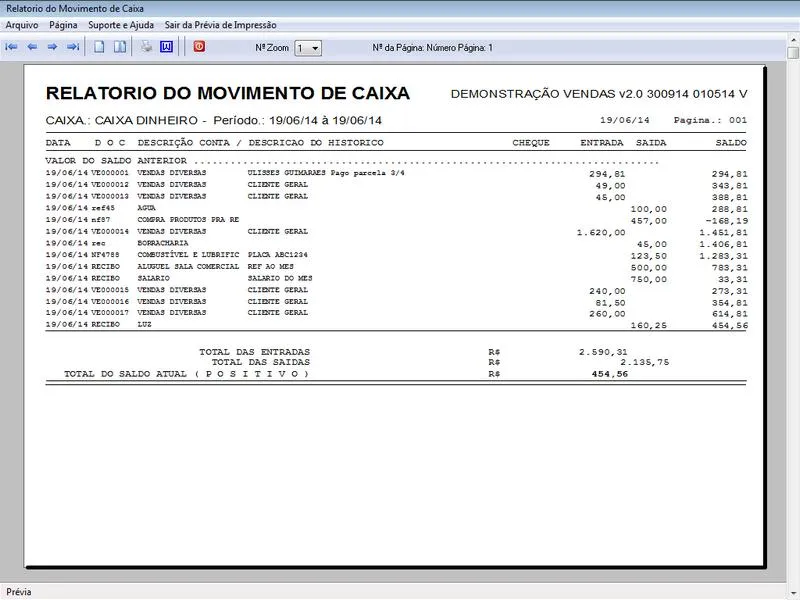Viewport: 800px width, 600px height.
Task: Open the Página menu
Action: pos(63,25)
